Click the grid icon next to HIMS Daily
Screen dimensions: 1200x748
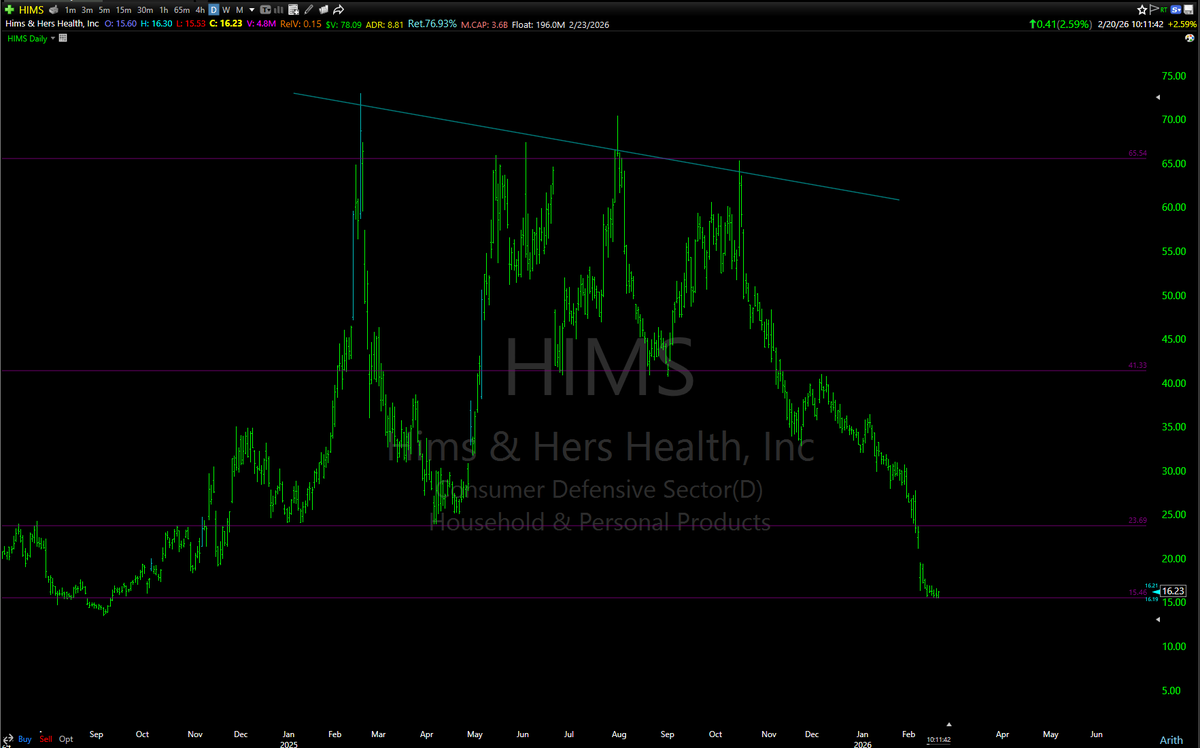point(63,38)
